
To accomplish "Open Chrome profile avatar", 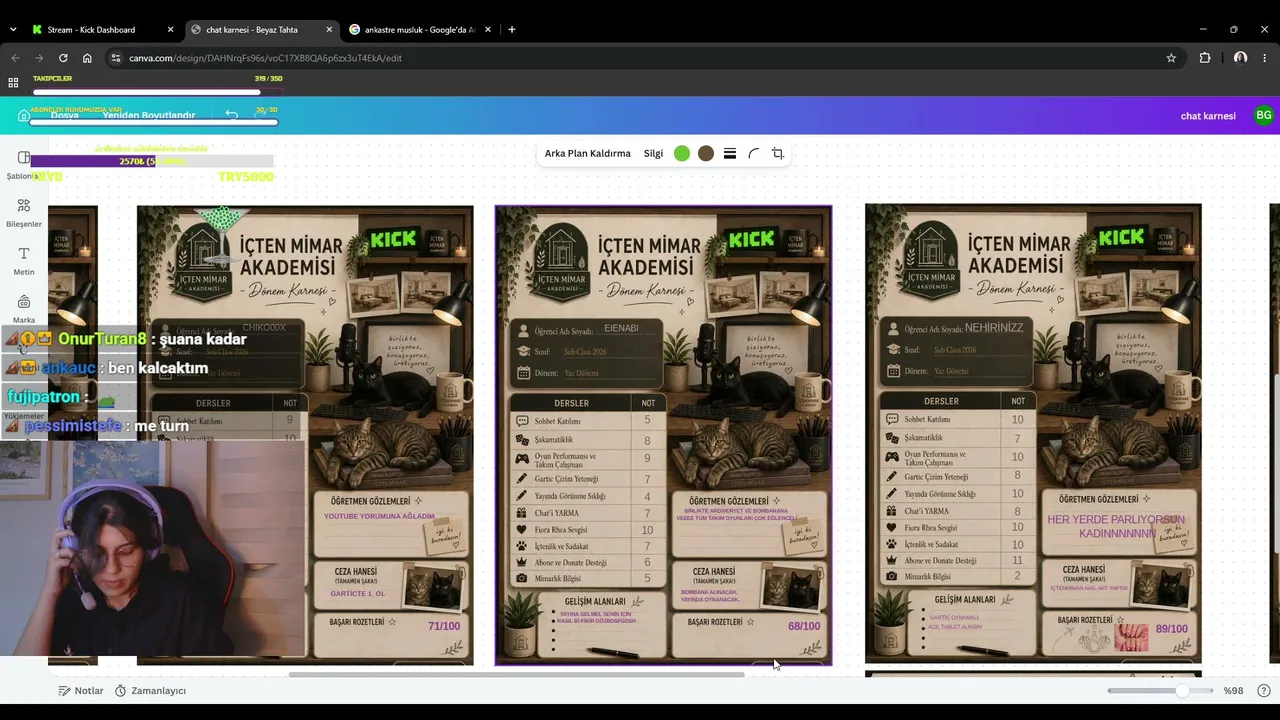I will pos(1241,58).
